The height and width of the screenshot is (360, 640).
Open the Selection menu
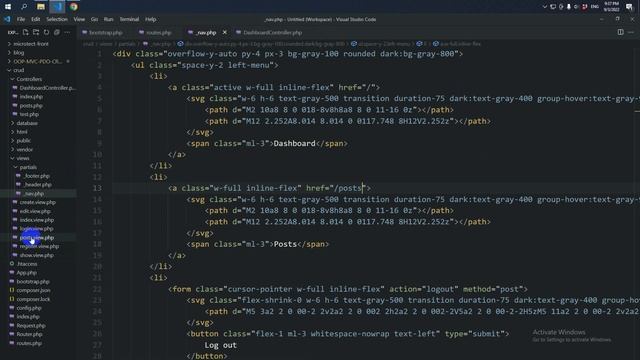coord(57,19)
